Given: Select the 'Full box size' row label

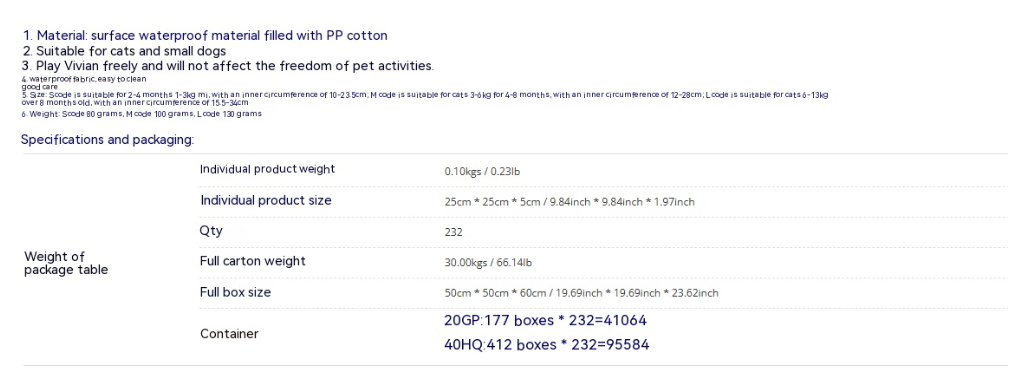Looking at the screenshot, I should 235,292.
